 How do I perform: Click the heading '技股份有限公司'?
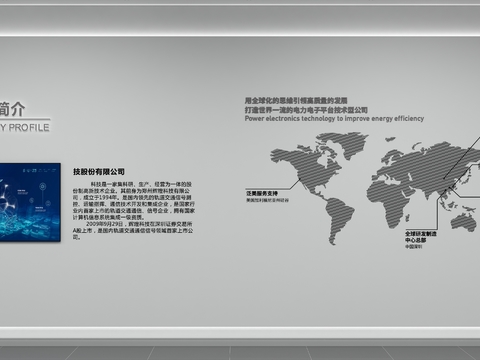click(99, 172)
